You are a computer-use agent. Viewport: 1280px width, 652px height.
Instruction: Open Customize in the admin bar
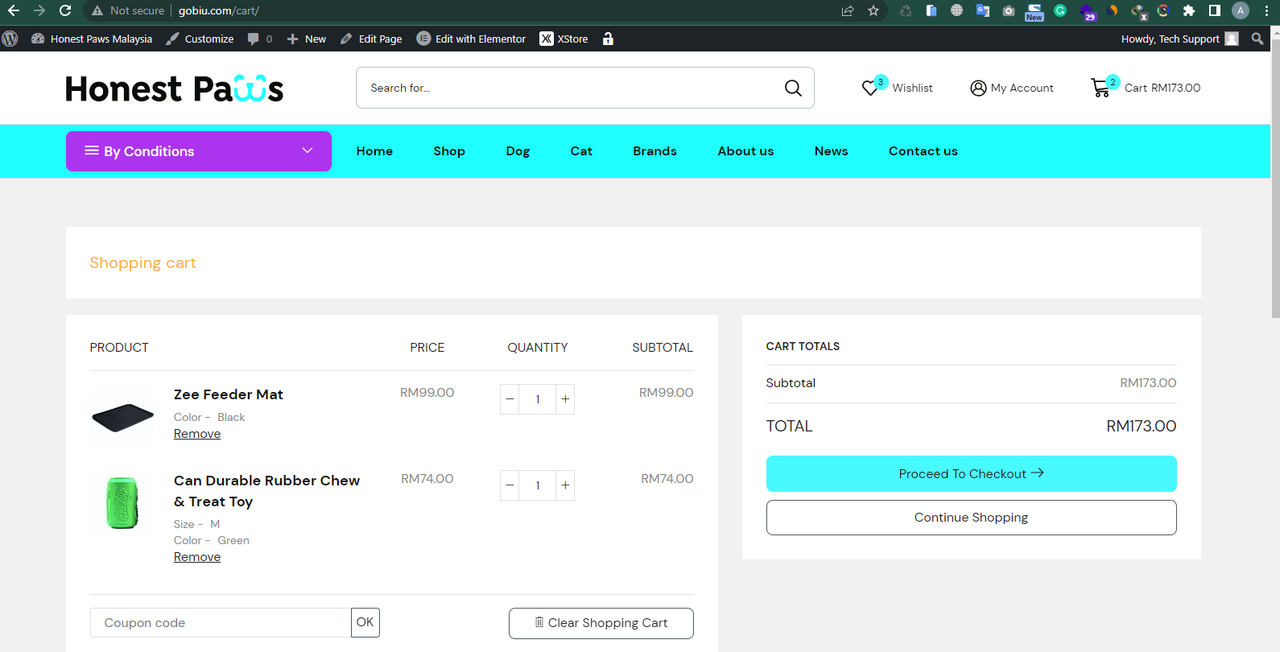point(200,39)
